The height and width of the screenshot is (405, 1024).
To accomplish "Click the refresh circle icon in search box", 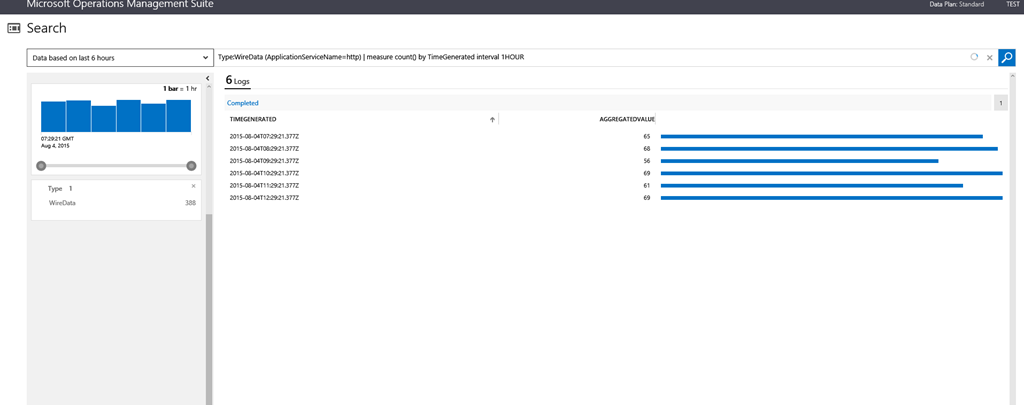I will pyautogui.click(x=974, y=58).
